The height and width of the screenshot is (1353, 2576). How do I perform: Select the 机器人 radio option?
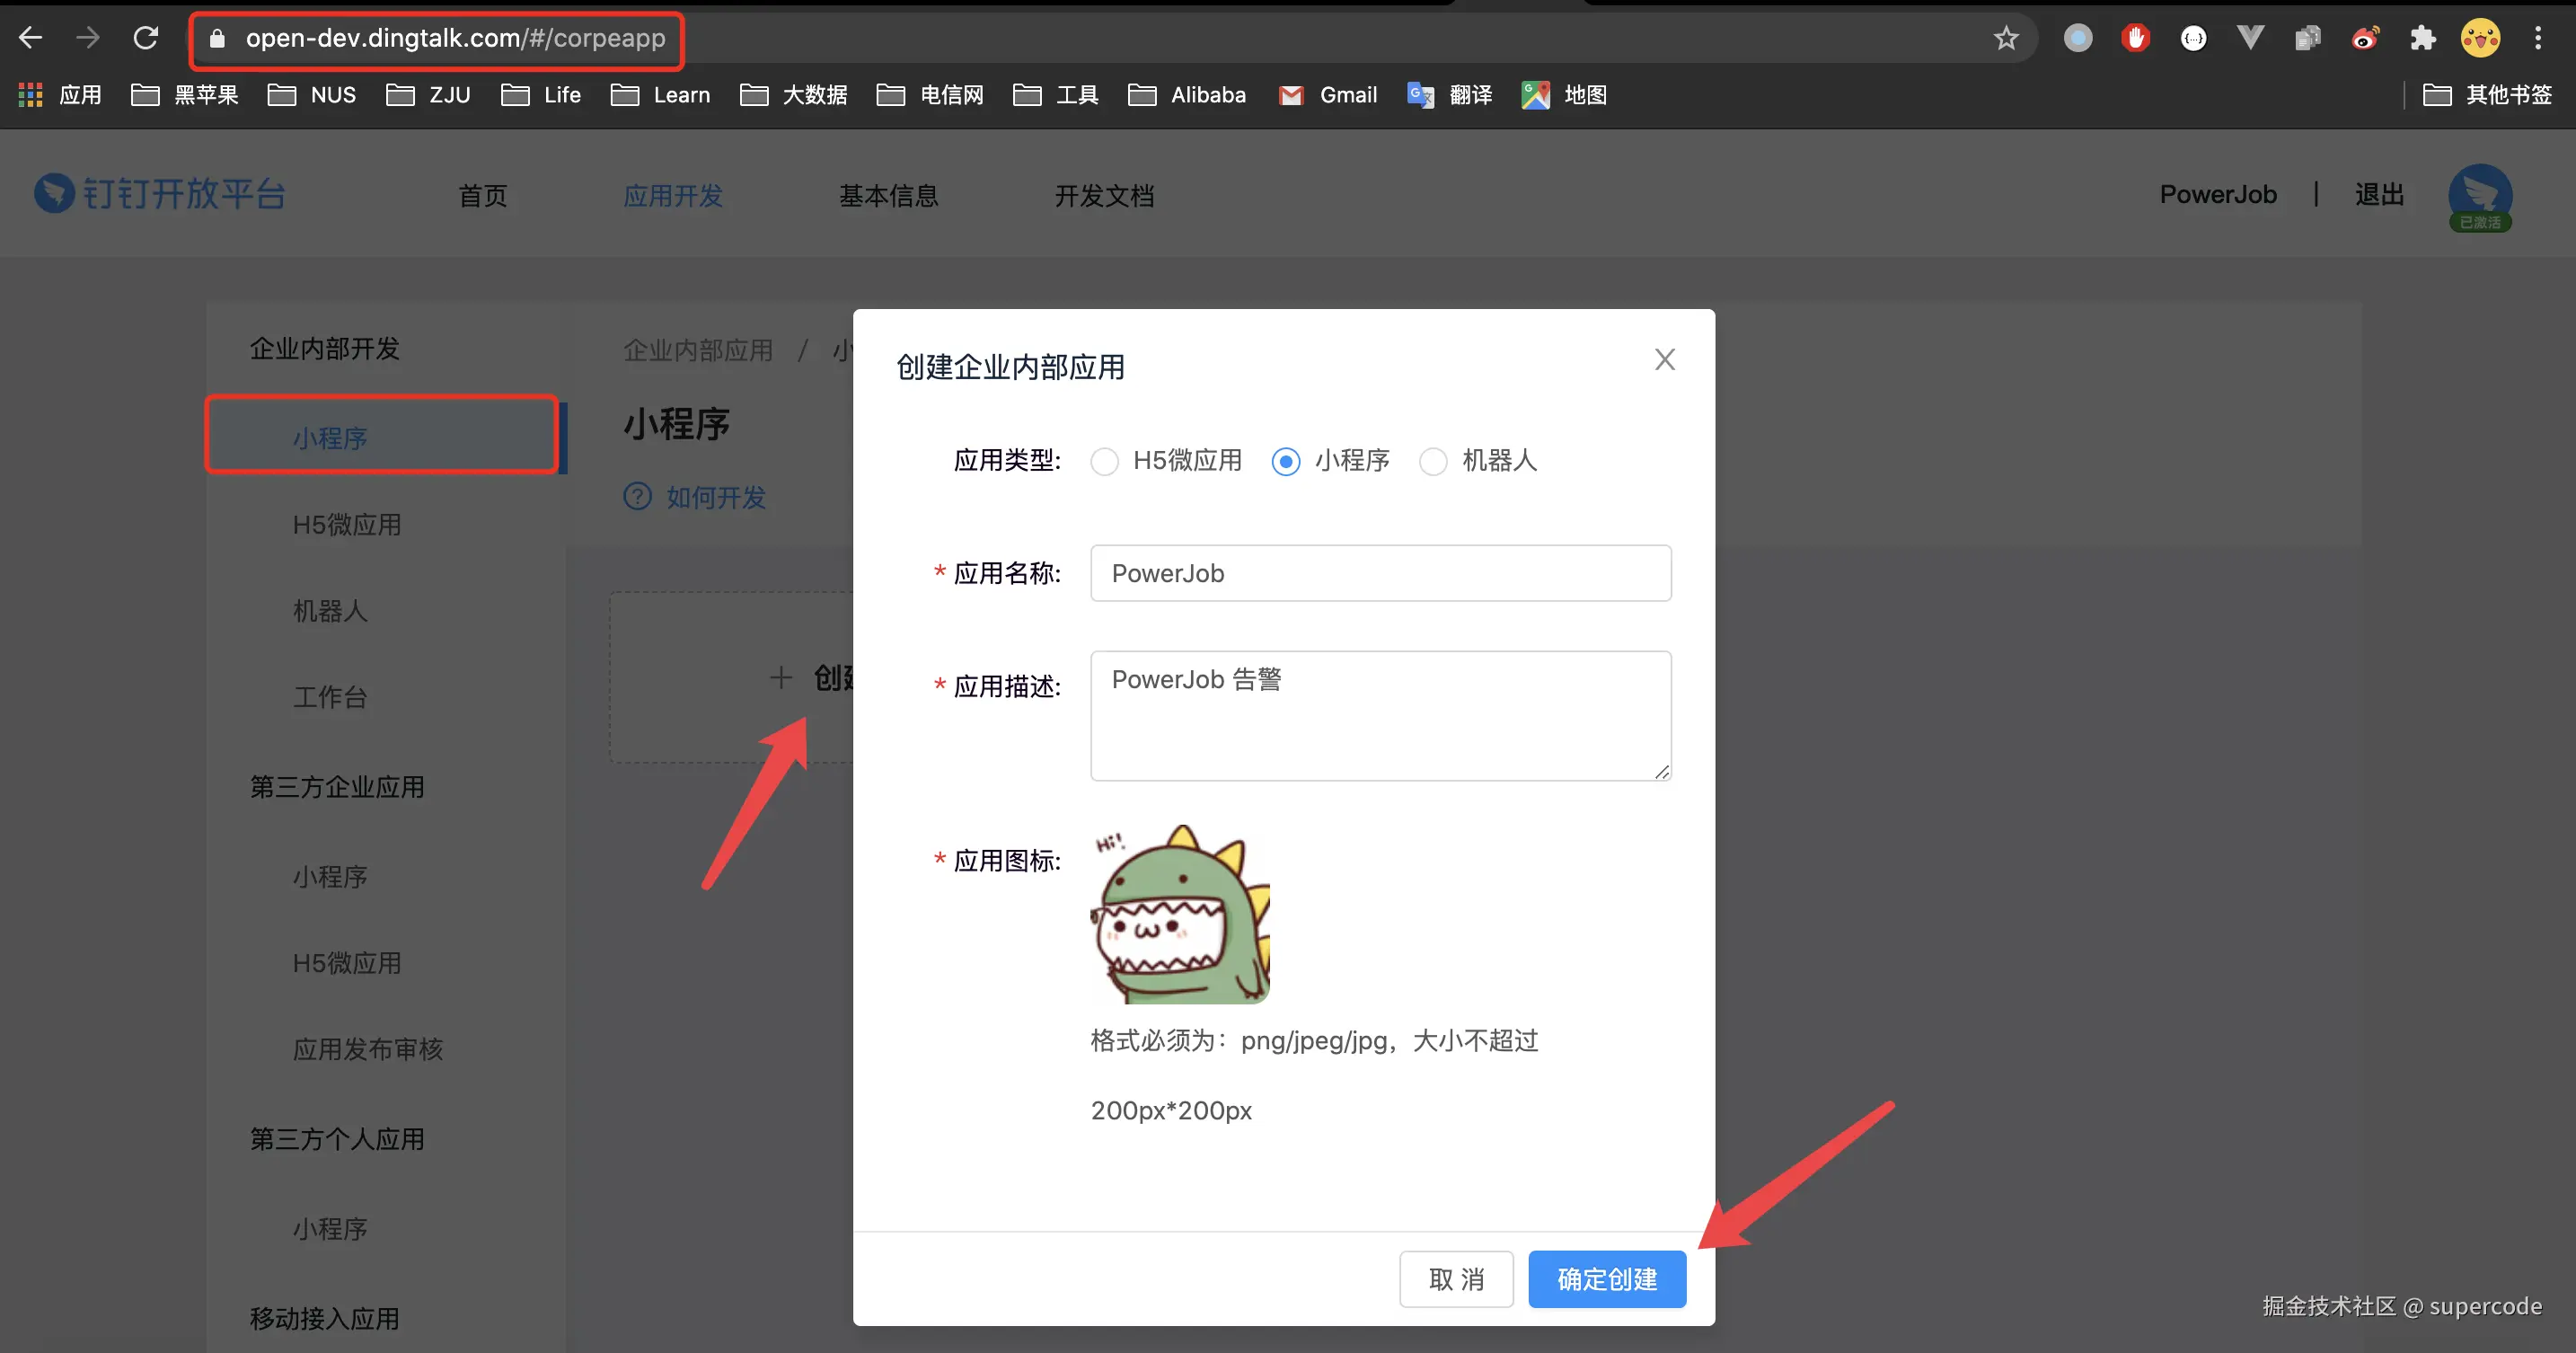[1433, 462]
